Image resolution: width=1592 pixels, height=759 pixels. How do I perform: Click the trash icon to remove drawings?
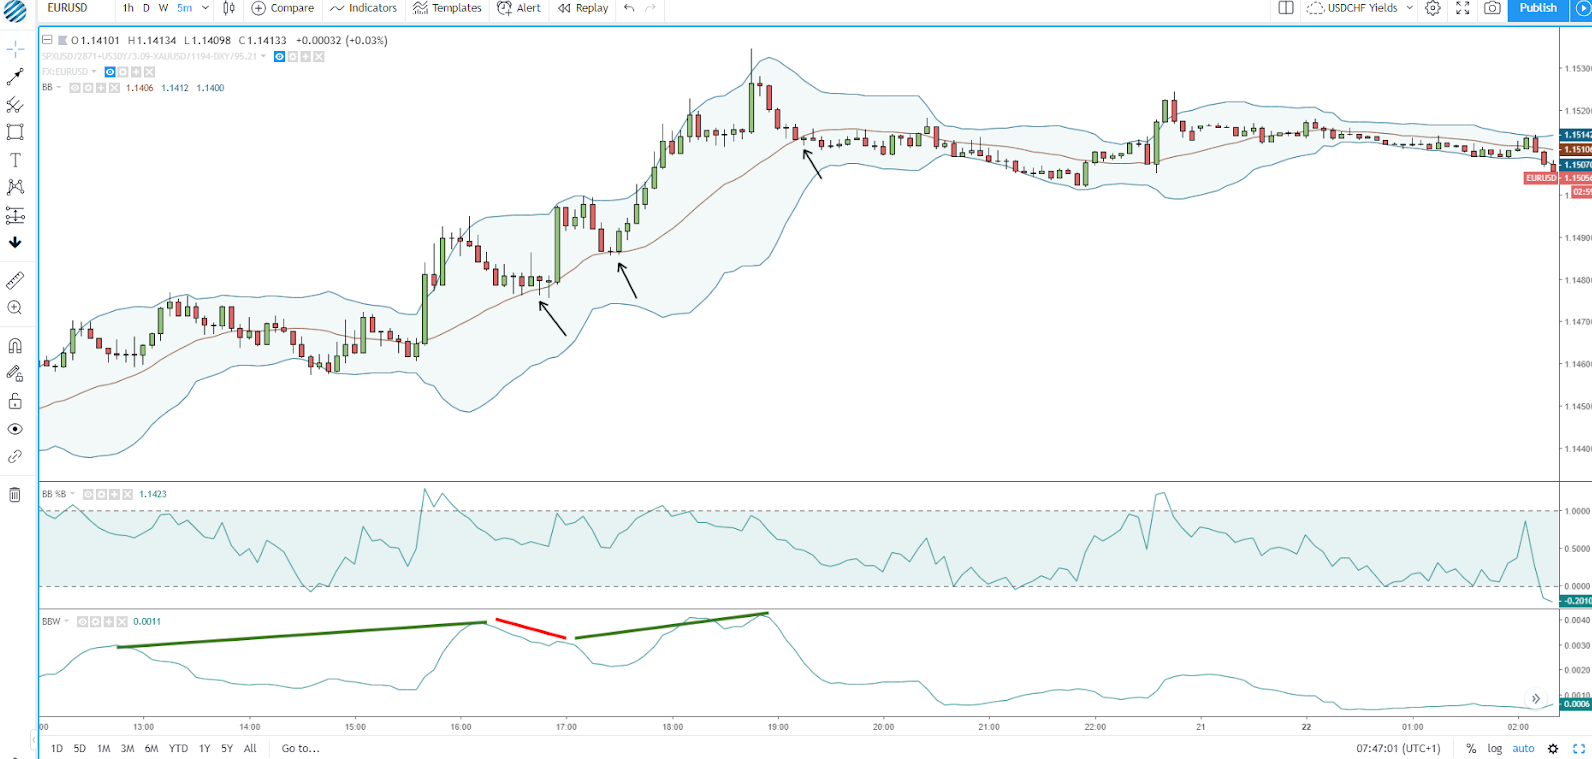tap(15, 495)
